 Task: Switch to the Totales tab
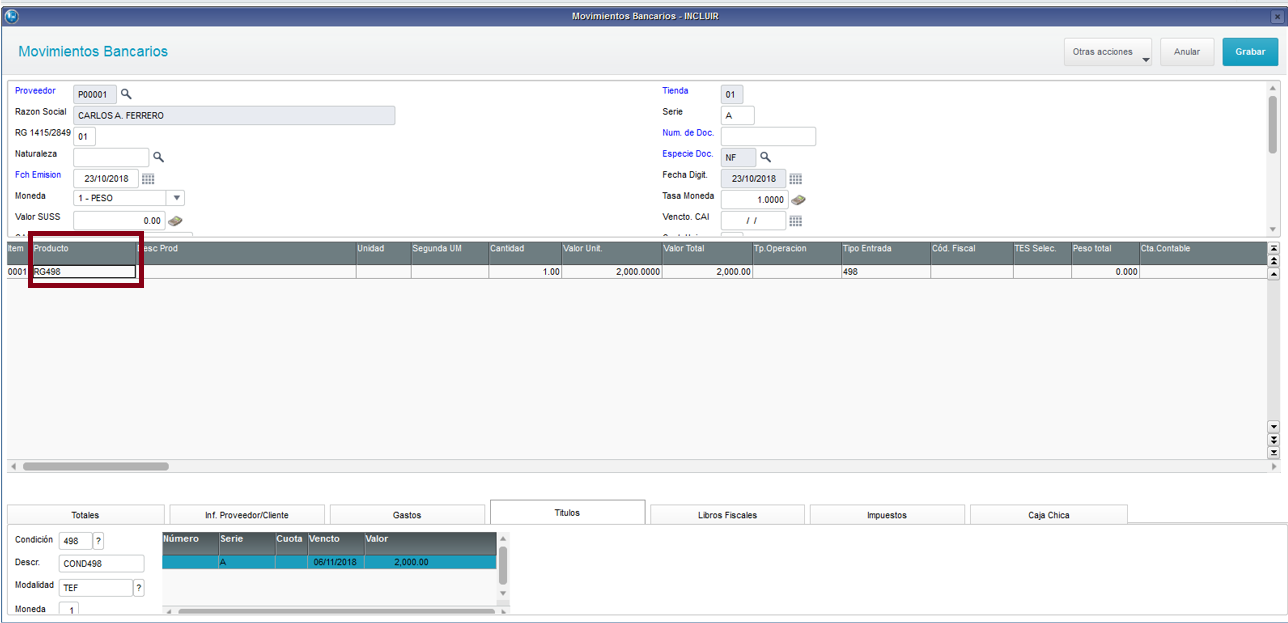pyautogui.click(x=85, y=515)
